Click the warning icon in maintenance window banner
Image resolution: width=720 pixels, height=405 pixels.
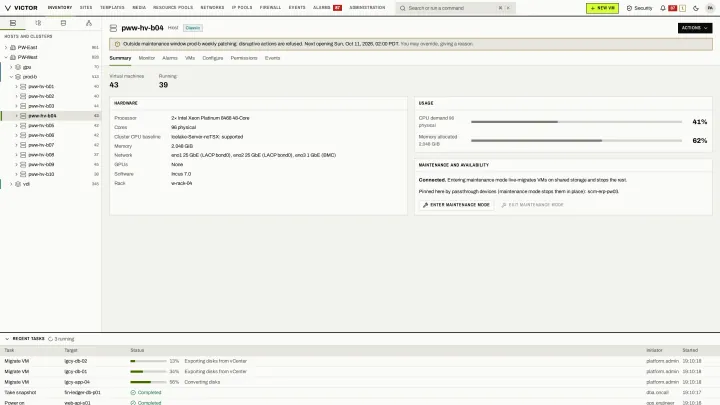(117, 44)
